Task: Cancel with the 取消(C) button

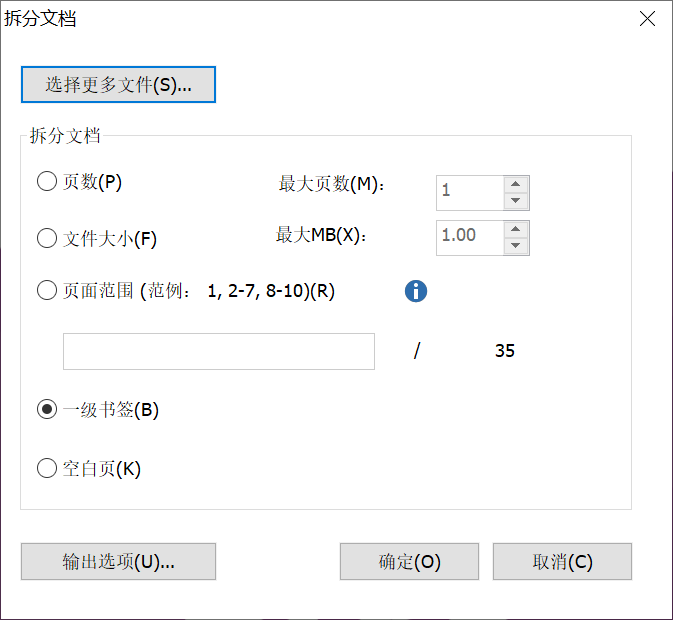Action: [x=562, y=562]
